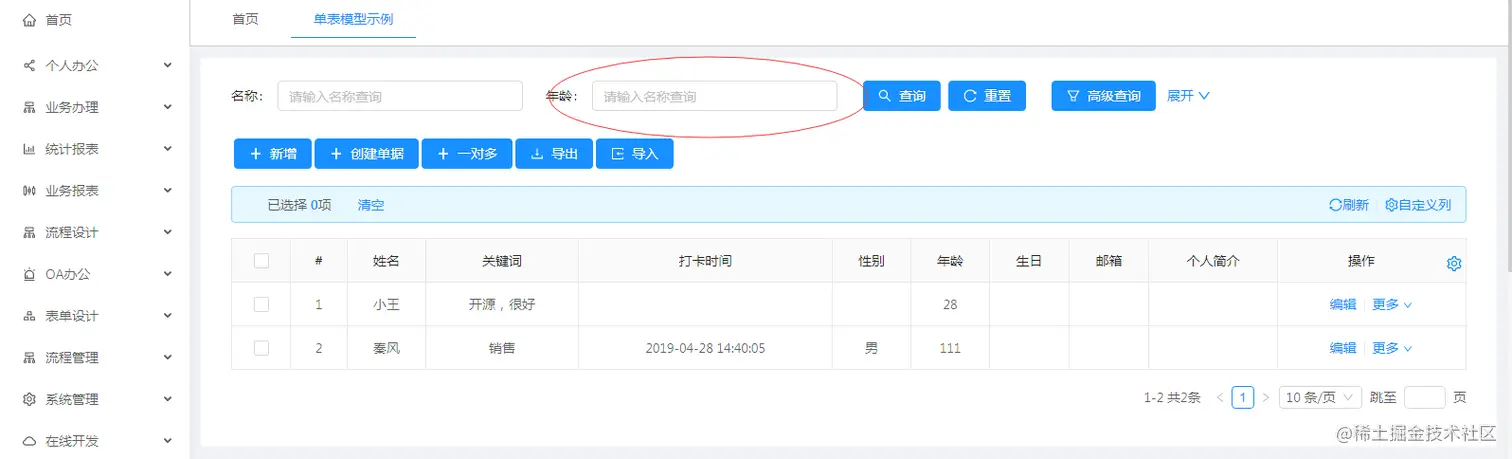The width and height of the screenshot is (1512, 459).
Task: Click 编辑 for row 小王
Action: tap(1343, 305)
